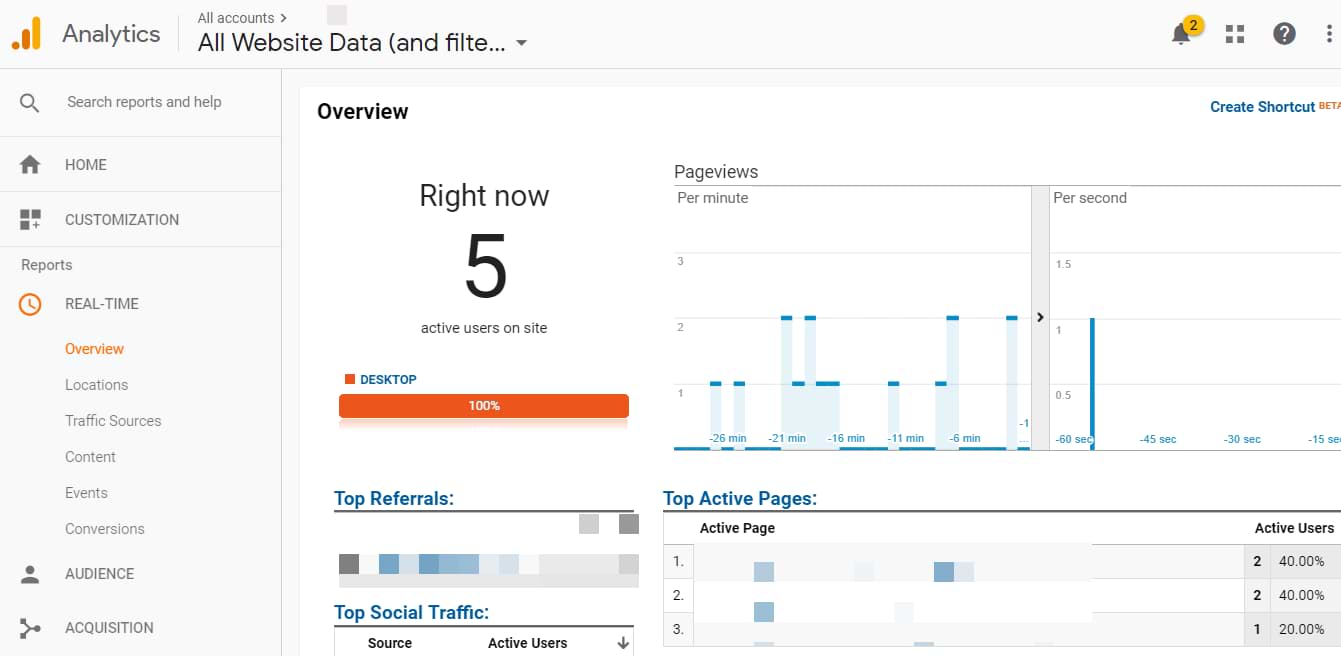
Task: Open the Top Referrals link
Action: click(393, 498)
